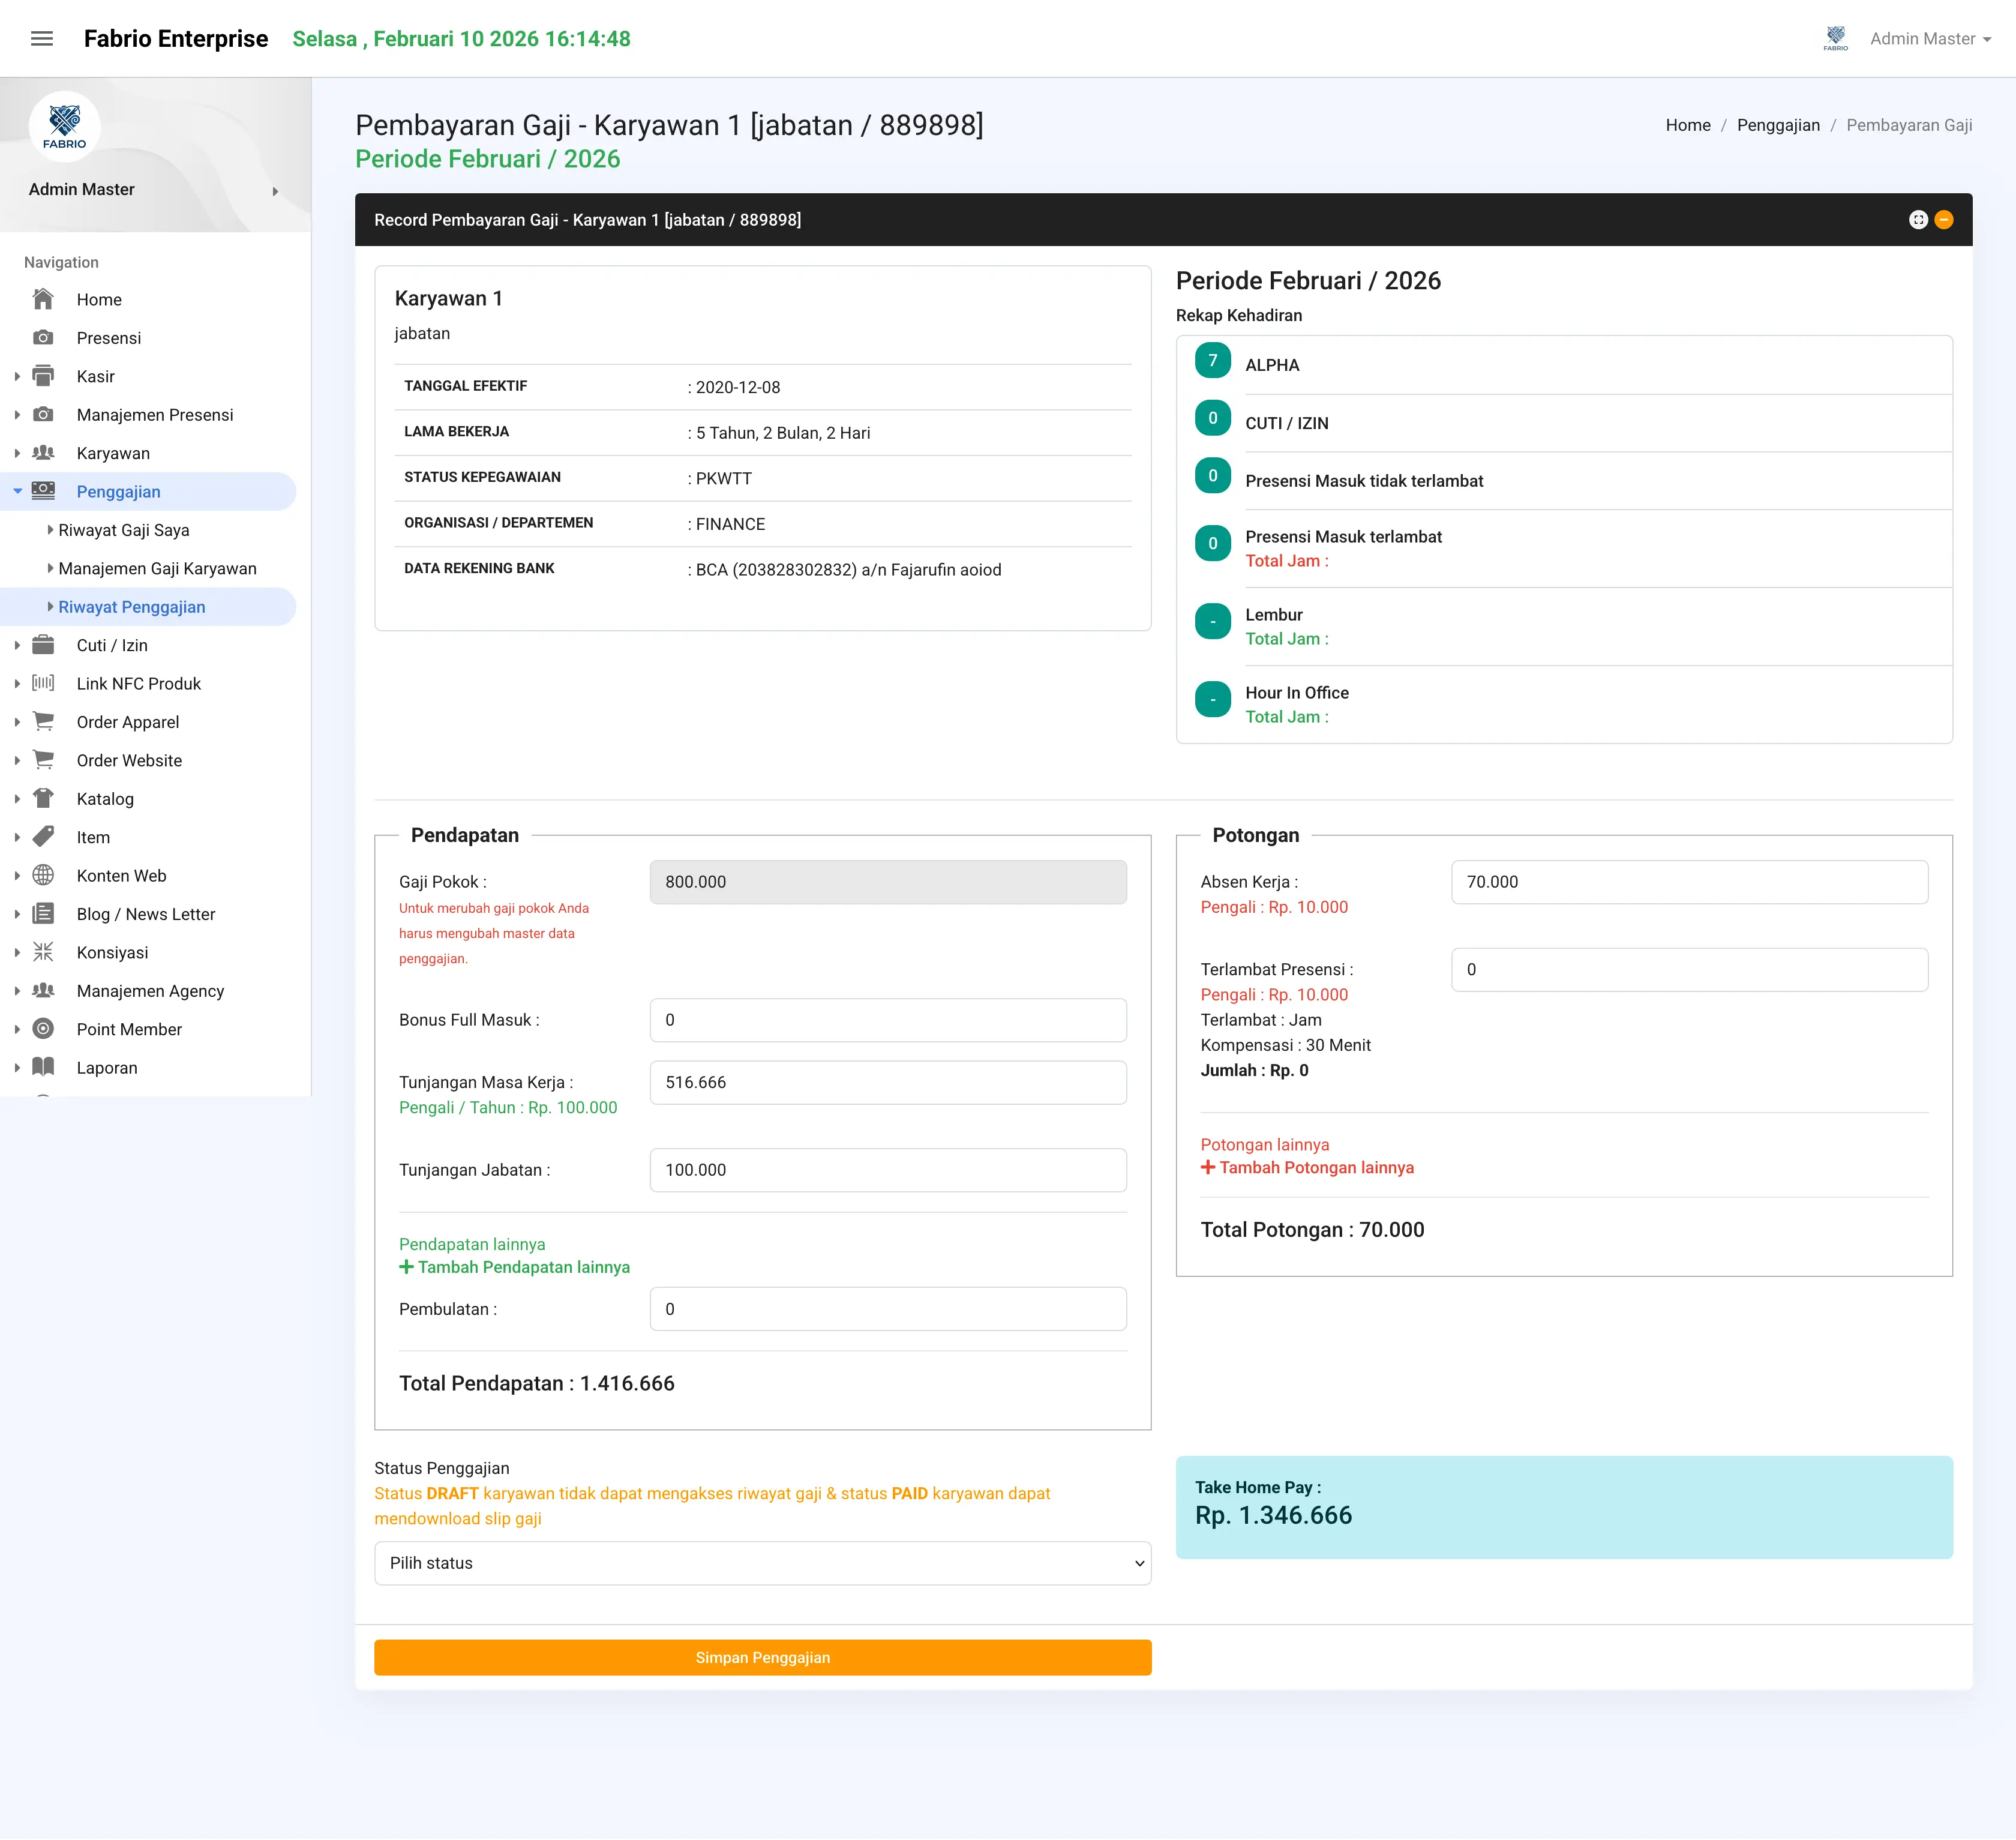
Task: Click the Point Member target icon
Action: [x=43, y=1028]
